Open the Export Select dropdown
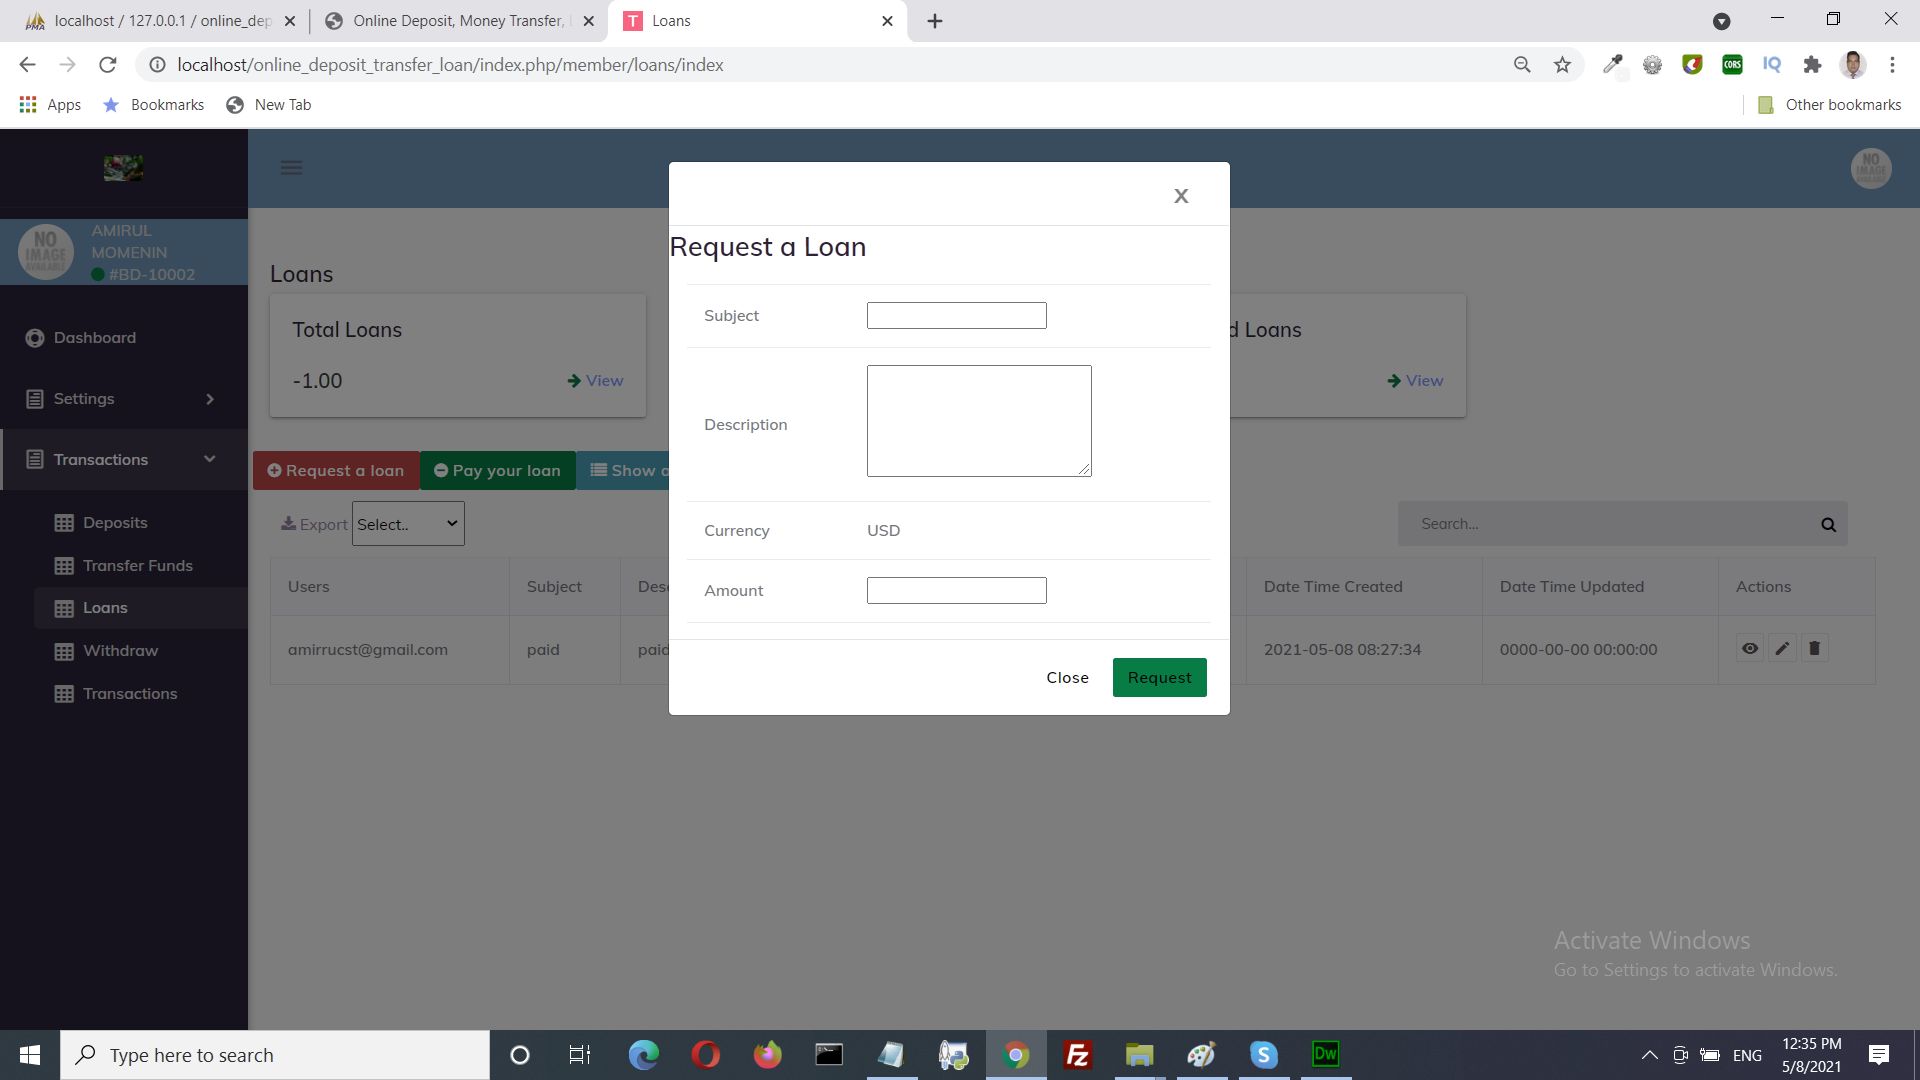Viewport: 1920px width, 1080px height. click(x=408, y=524)
